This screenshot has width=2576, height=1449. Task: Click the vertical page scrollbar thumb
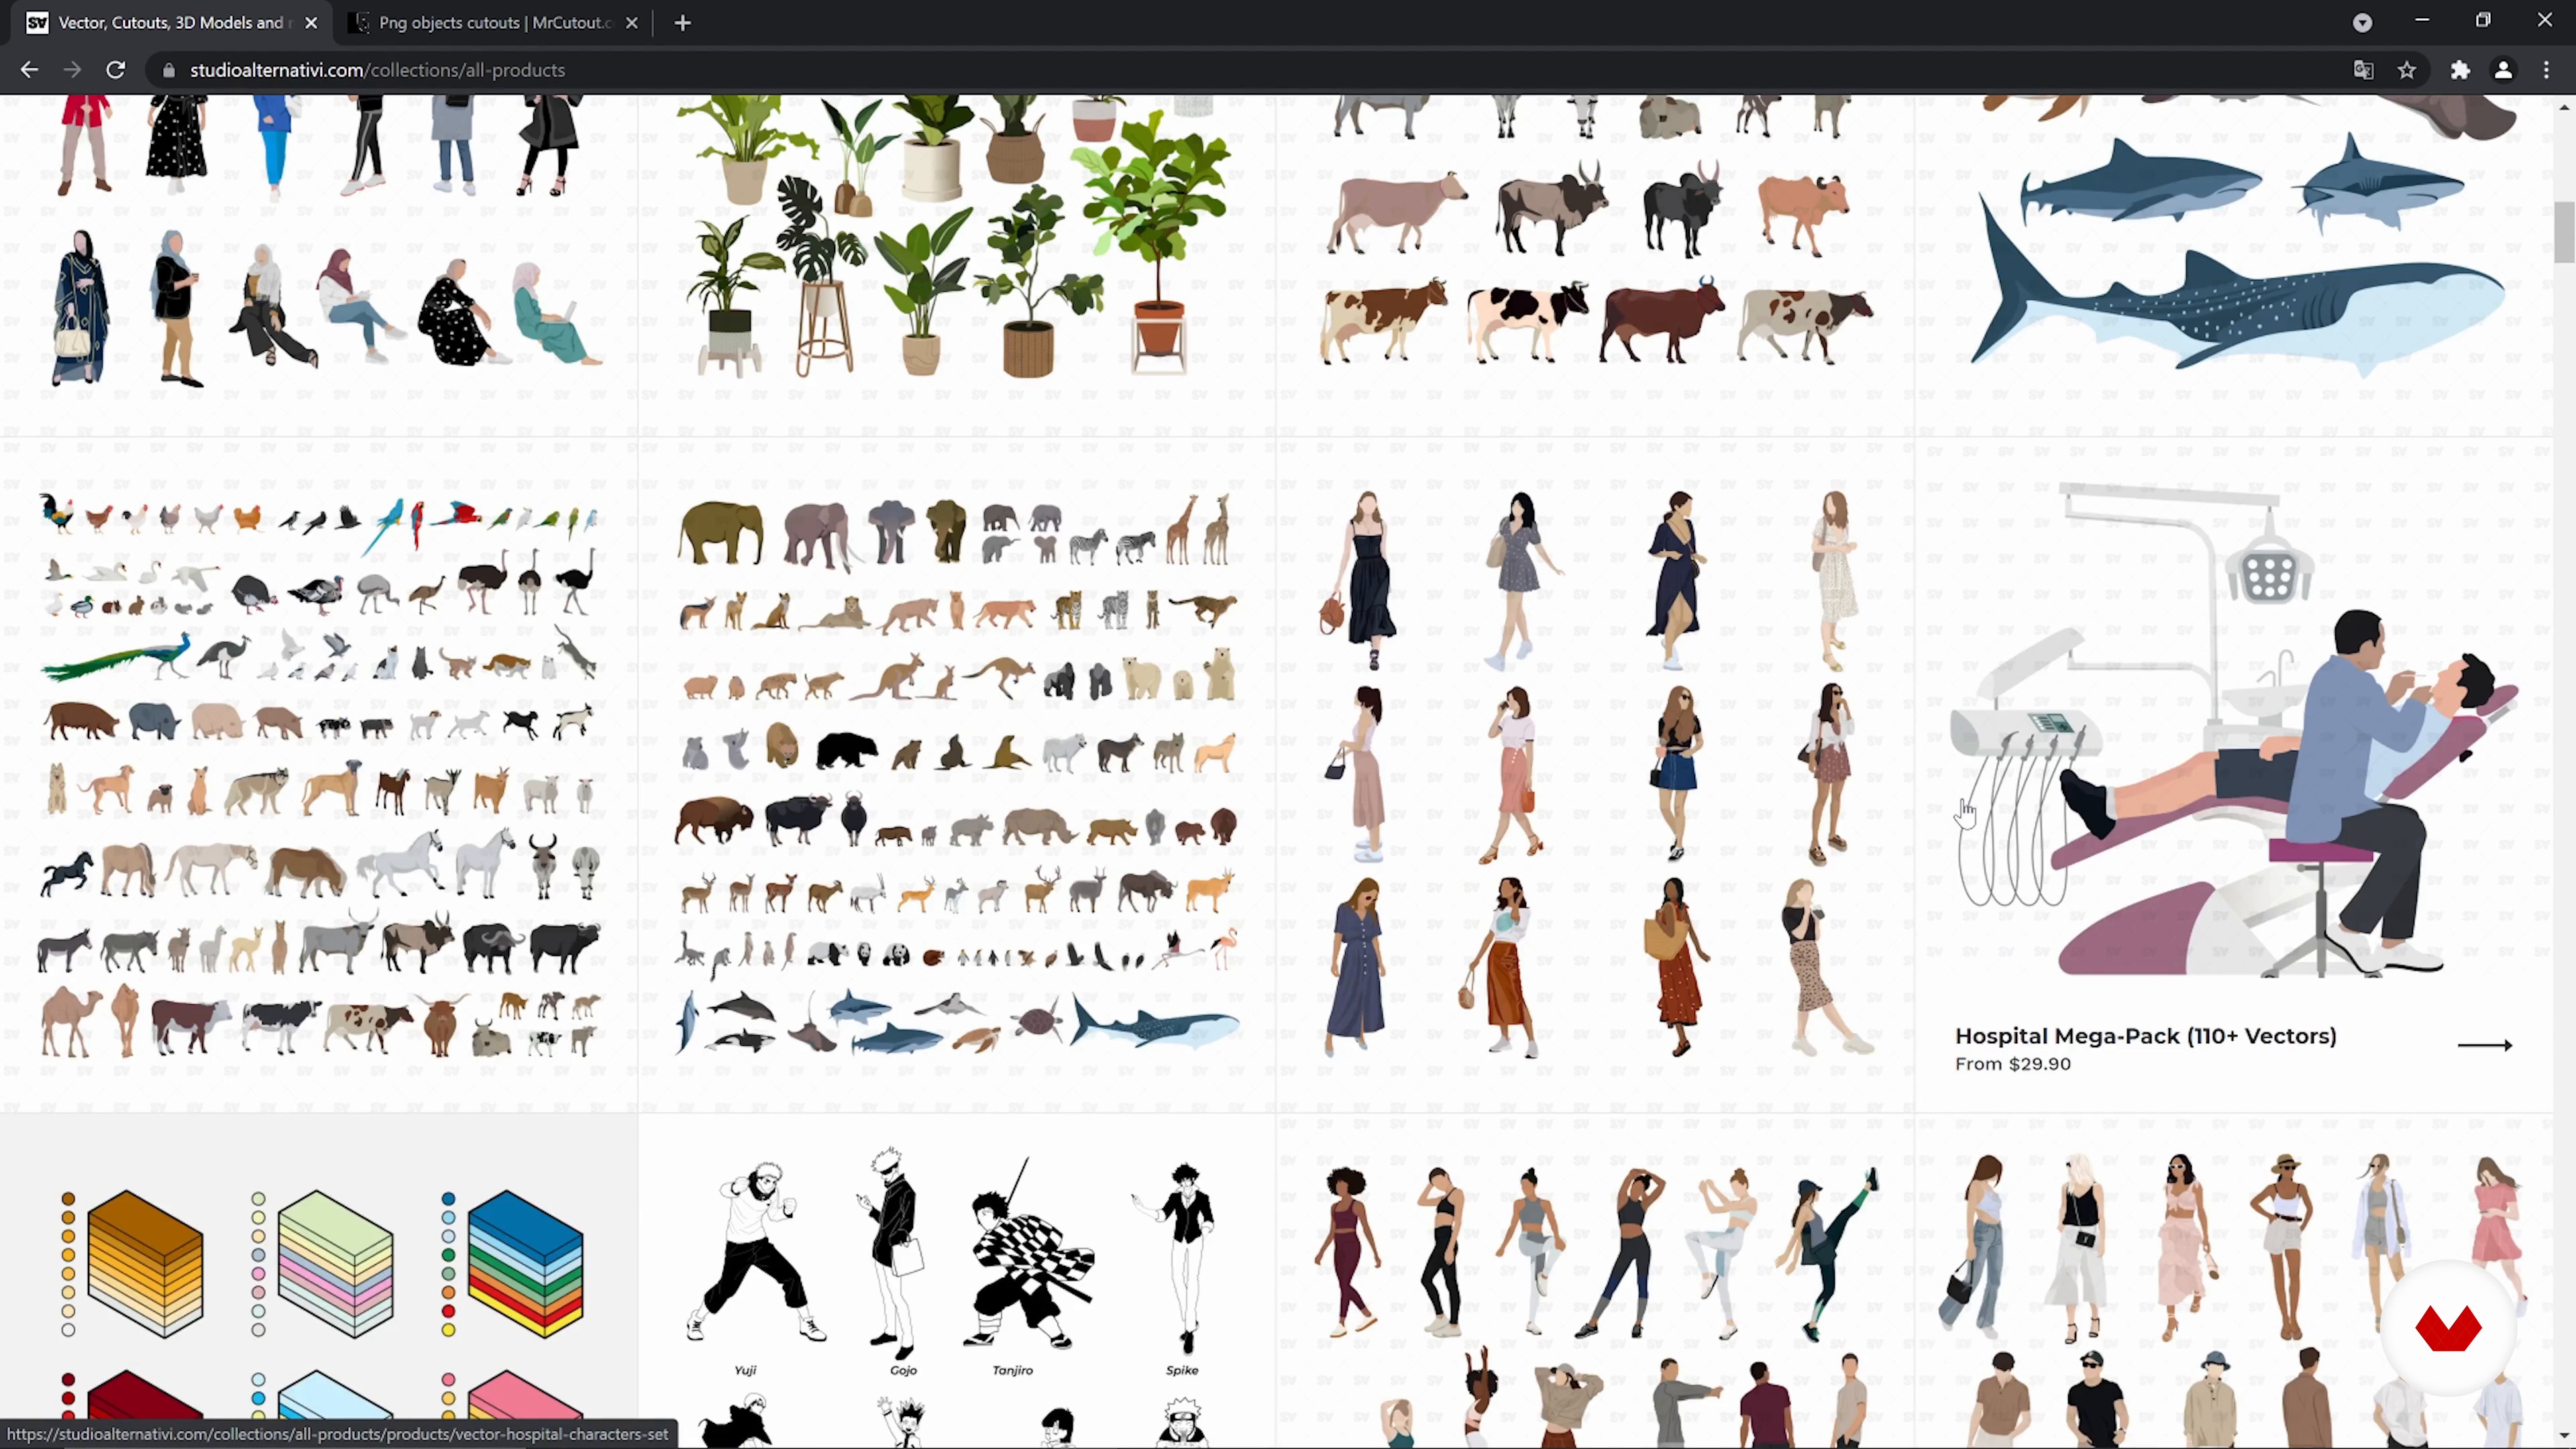click(x=2565, y=232)
